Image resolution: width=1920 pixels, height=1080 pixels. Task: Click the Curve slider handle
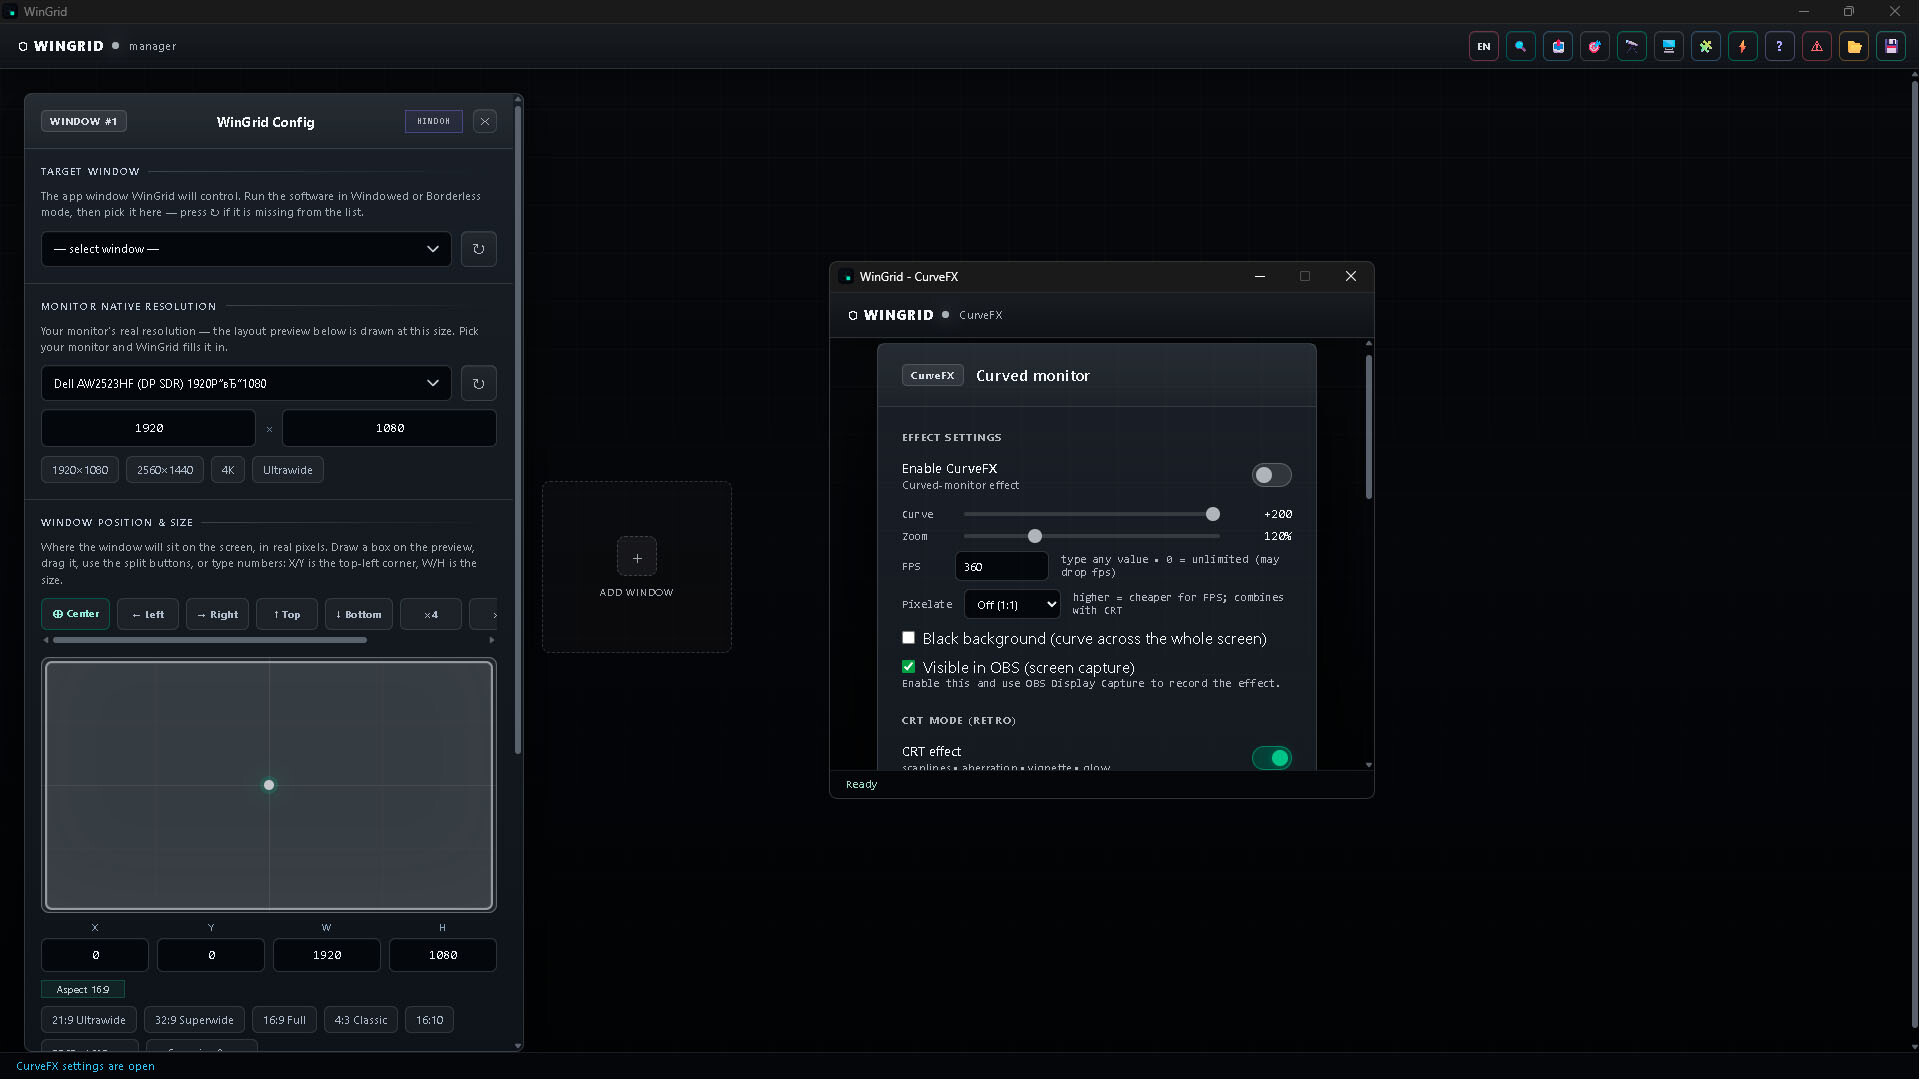point(1213,514)
